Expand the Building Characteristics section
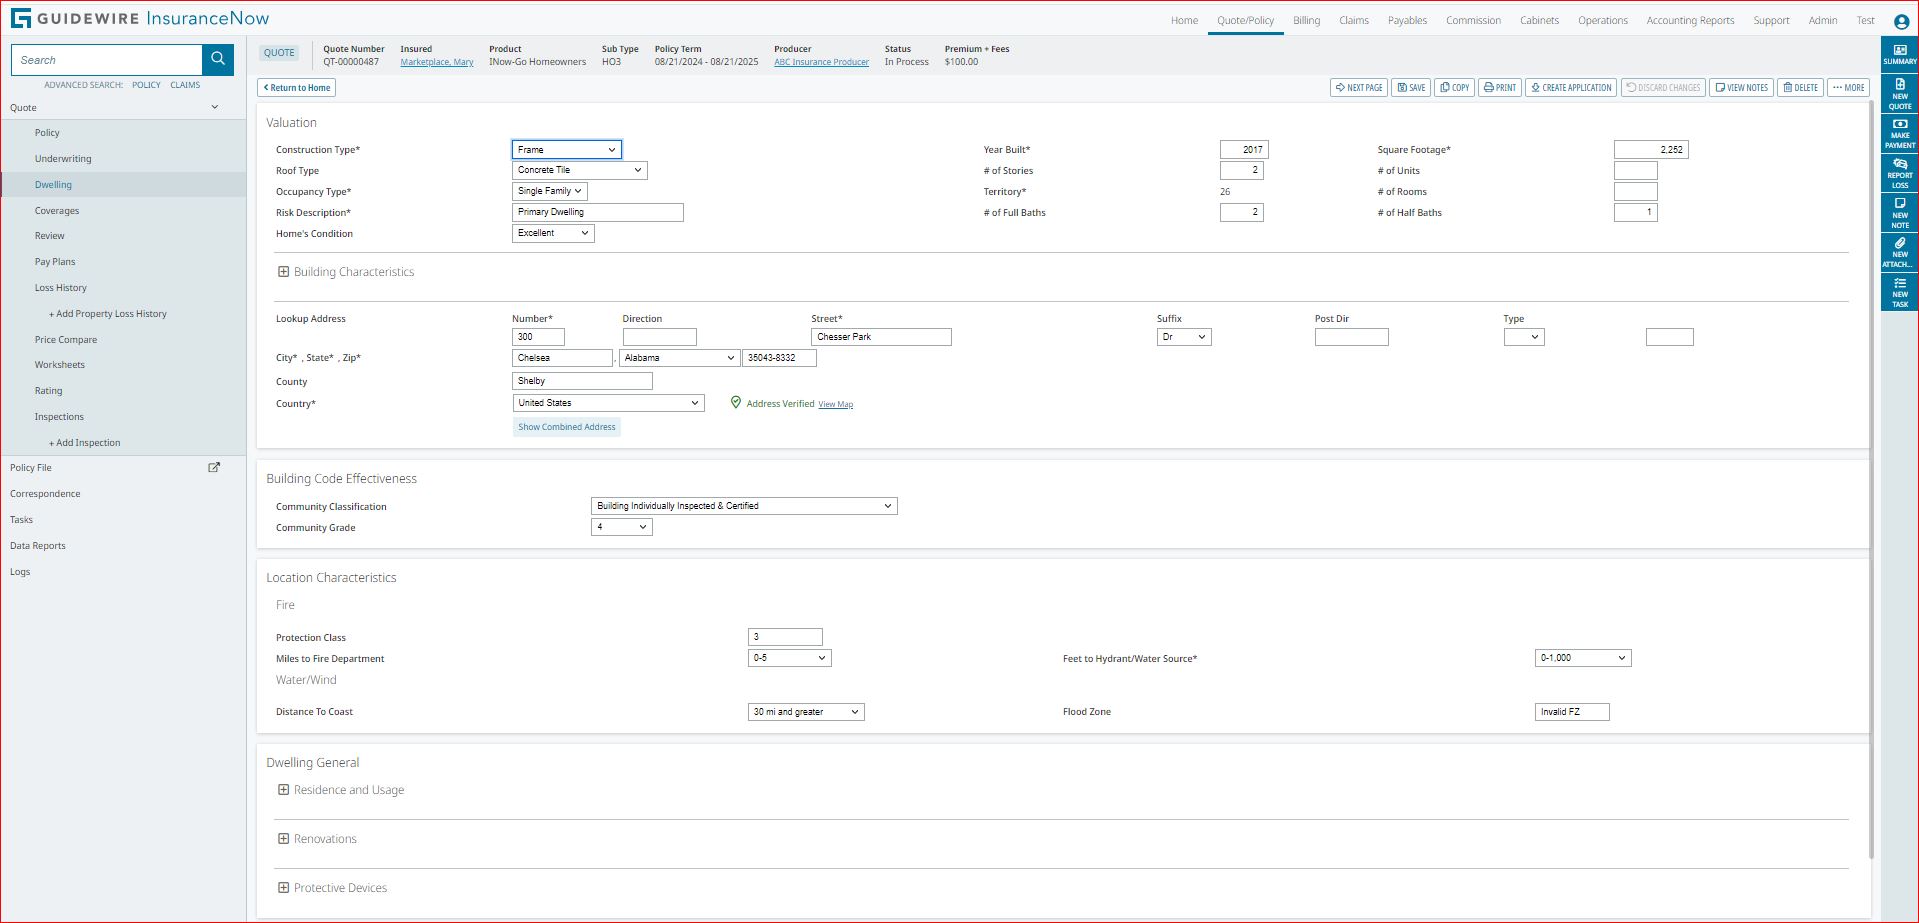The width and height of the screenshot is (1919, 923). pos(284,272)
